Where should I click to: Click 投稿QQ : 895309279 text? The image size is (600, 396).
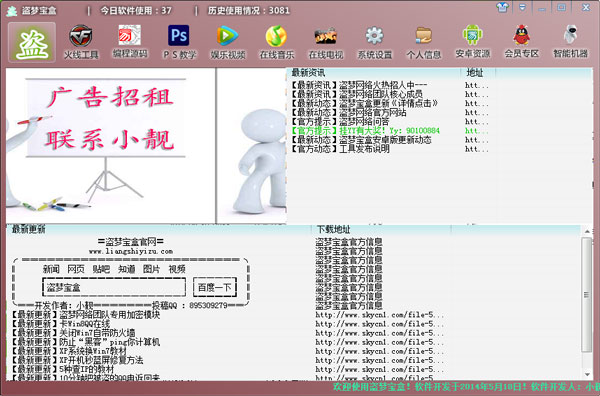[190, 305]
